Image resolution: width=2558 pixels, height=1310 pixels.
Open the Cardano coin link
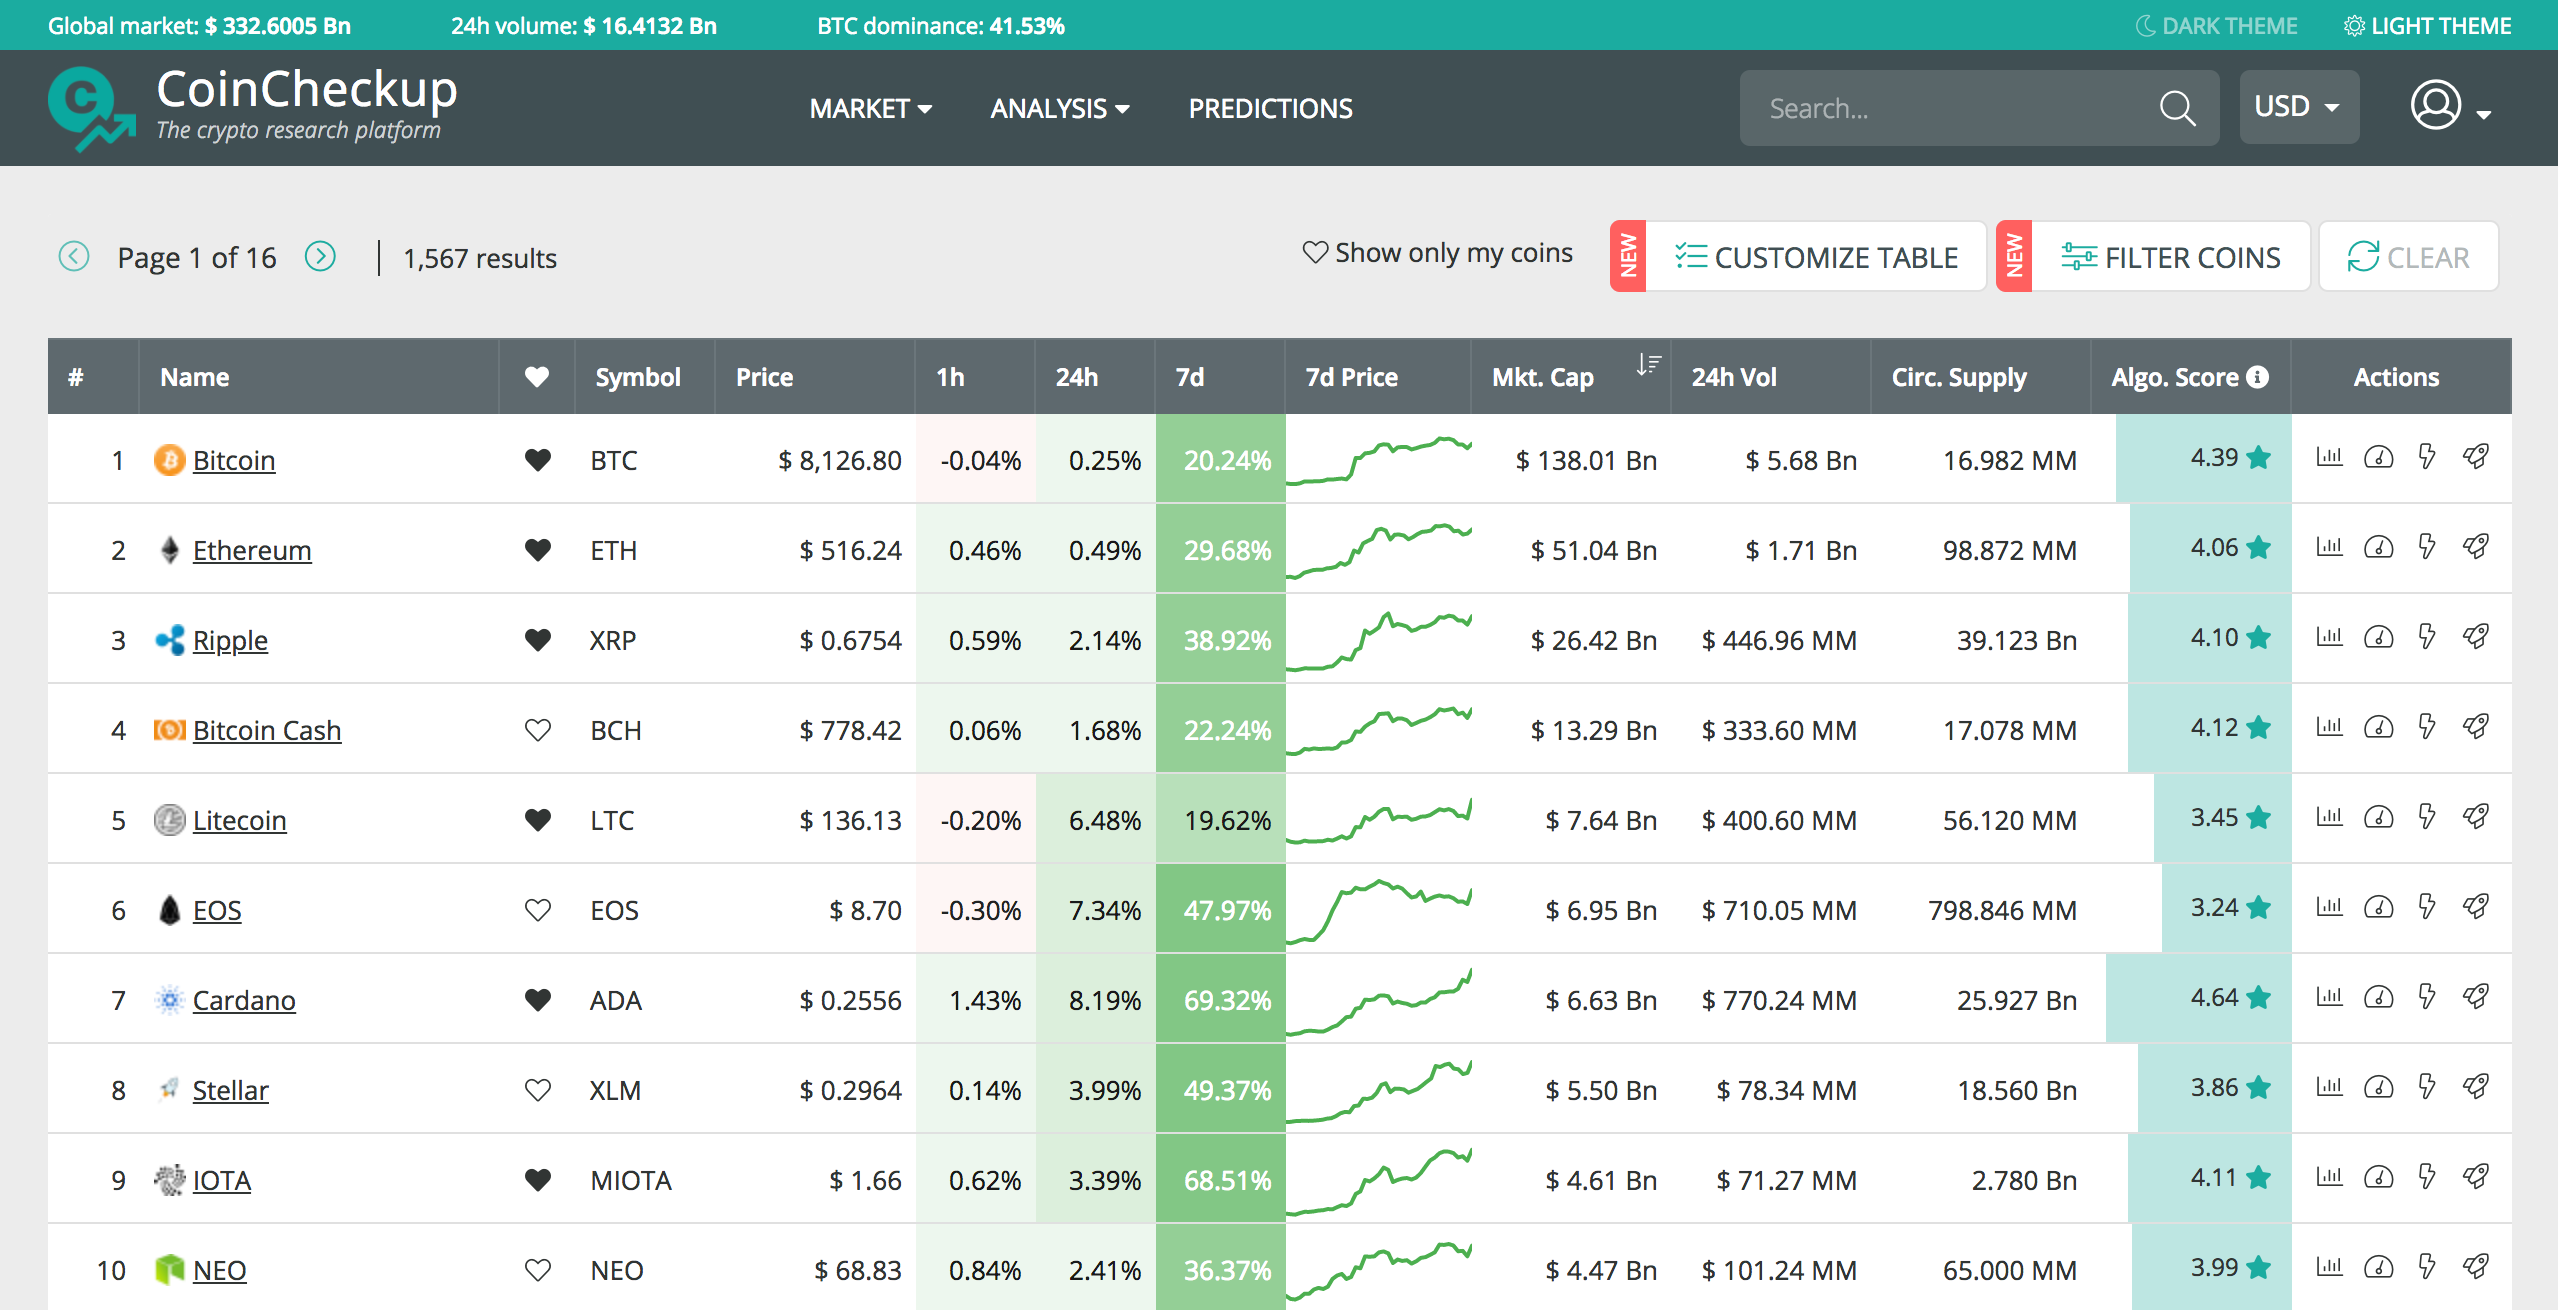pos(244,1000)
